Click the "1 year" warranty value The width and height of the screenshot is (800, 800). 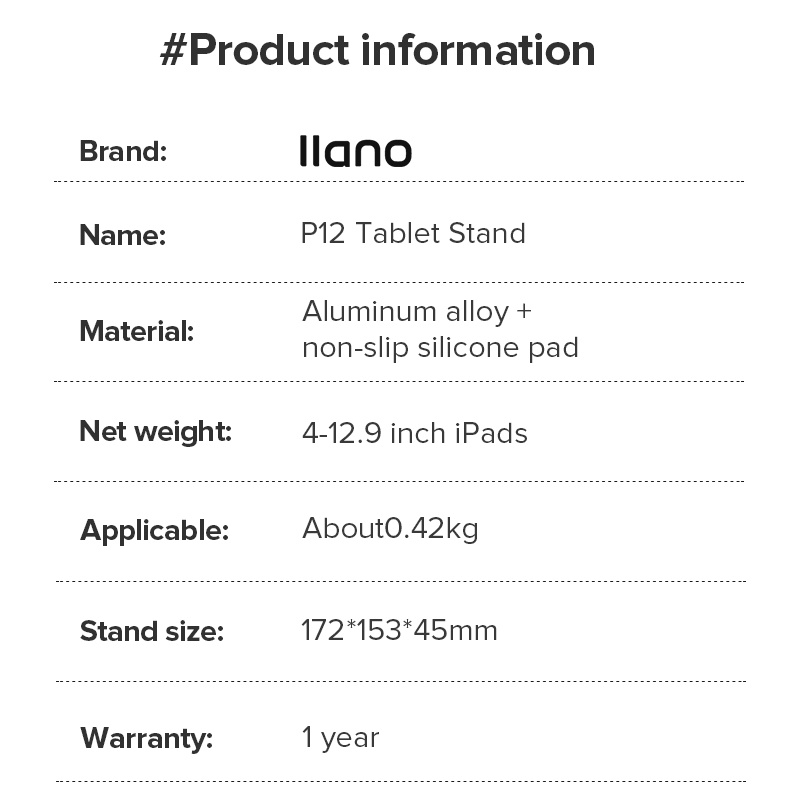[x=340, y=738]
